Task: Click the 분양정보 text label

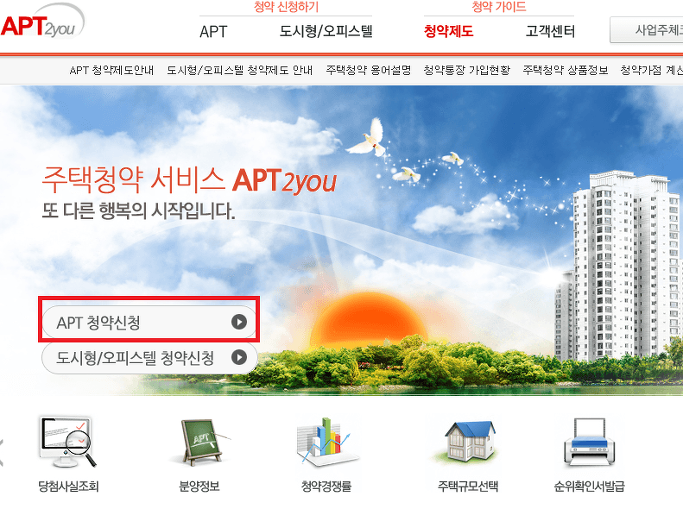Action: pyautogui.click(x=199, y=486)
